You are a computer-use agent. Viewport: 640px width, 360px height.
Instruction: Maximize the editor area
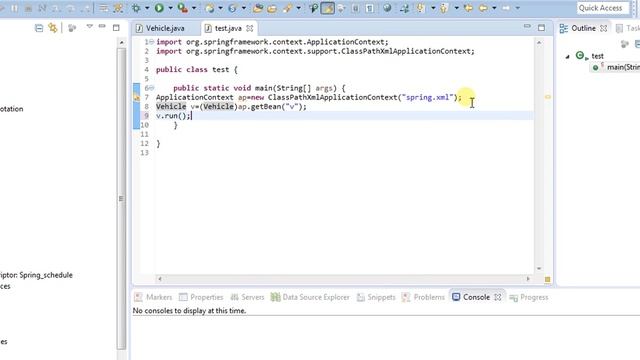point(542,28)
